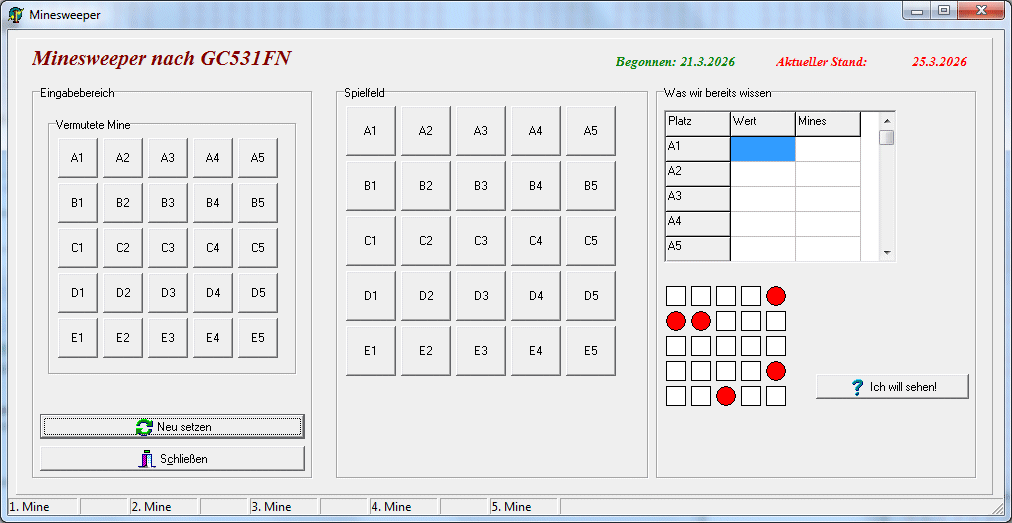1012x523 pixels.
Task: Click the top-left empty square in mine map
Action: [x=676, y=296]
